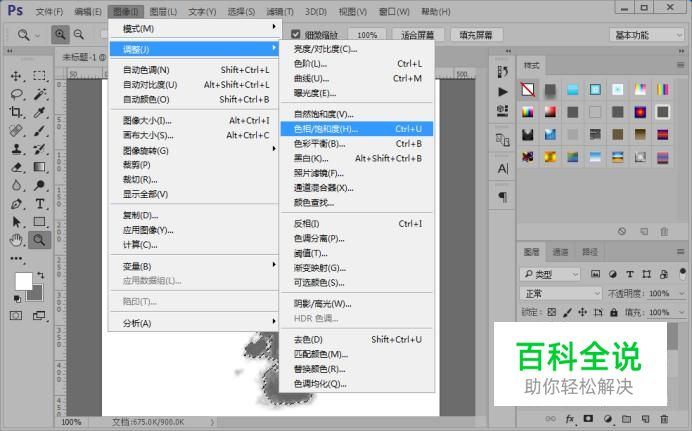The width and height of the screenshot is (692, 431).
Task: Expand the 模式(M) submenu
Action: 194,29
